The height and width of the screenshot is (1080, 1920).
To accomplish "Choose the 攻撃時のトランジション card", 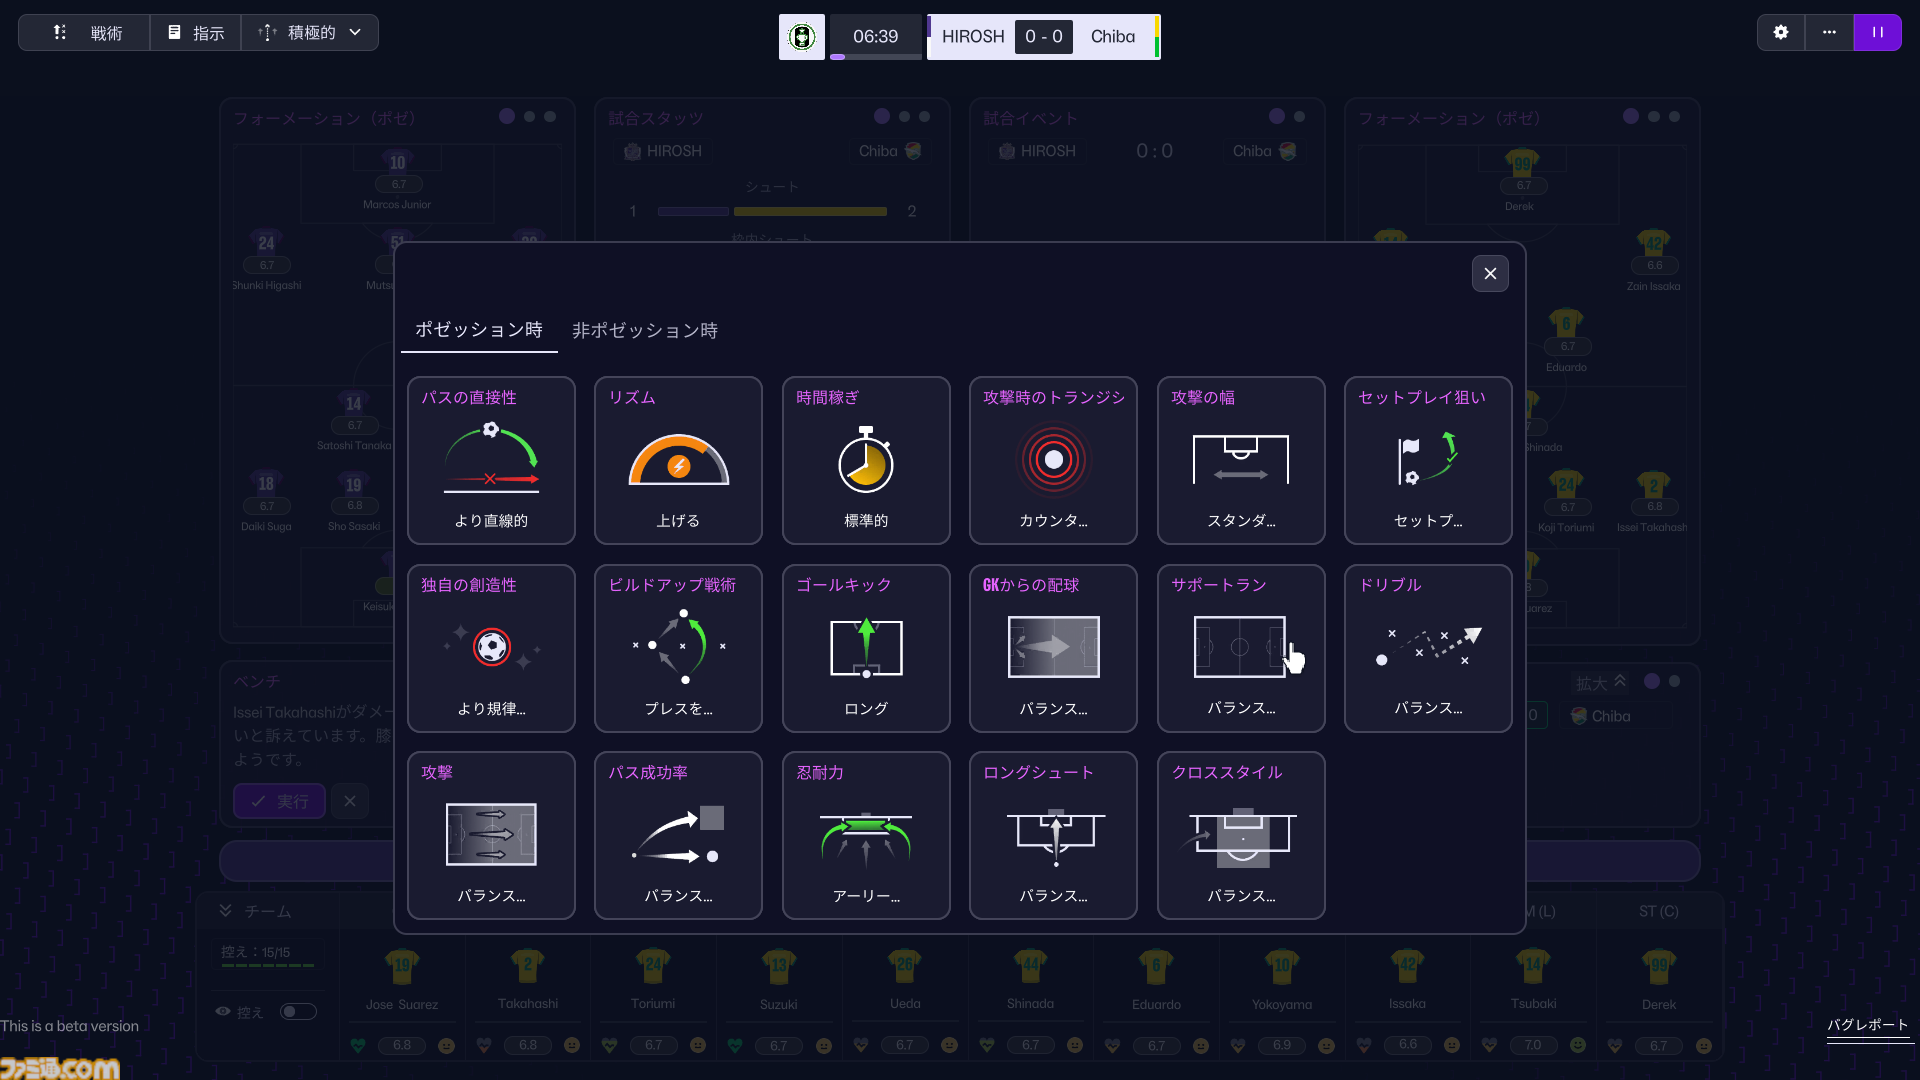I will coord(1053,460).
